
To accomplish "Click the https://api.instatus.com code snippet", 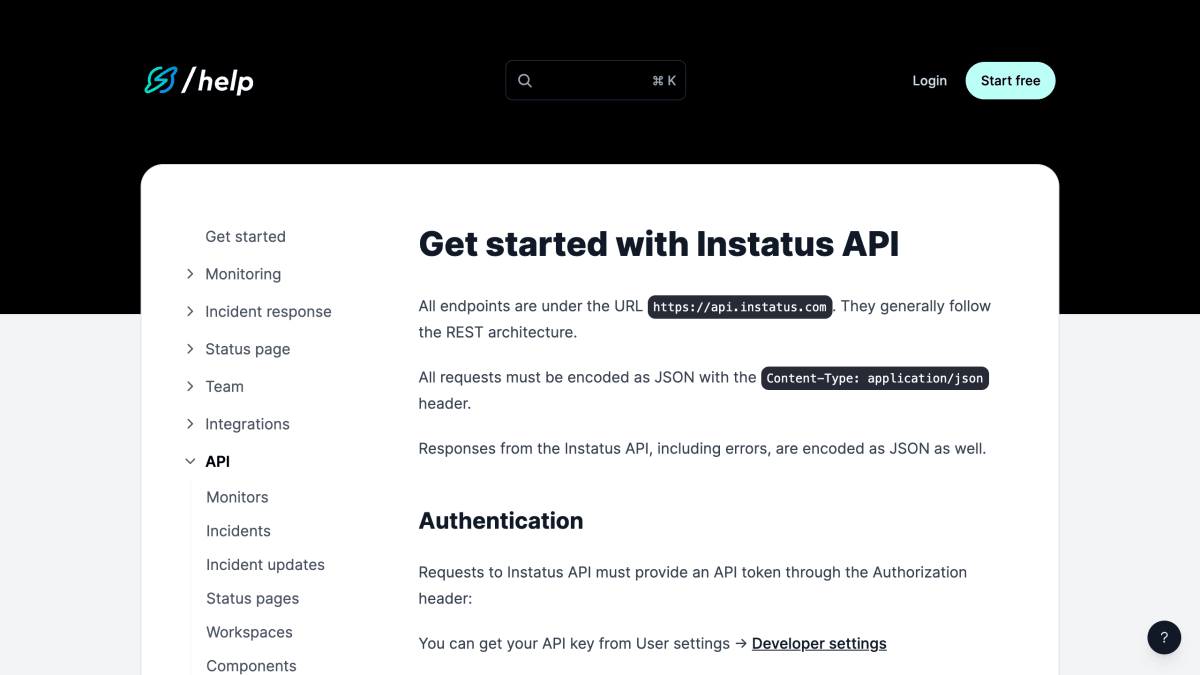I will 740,307.
